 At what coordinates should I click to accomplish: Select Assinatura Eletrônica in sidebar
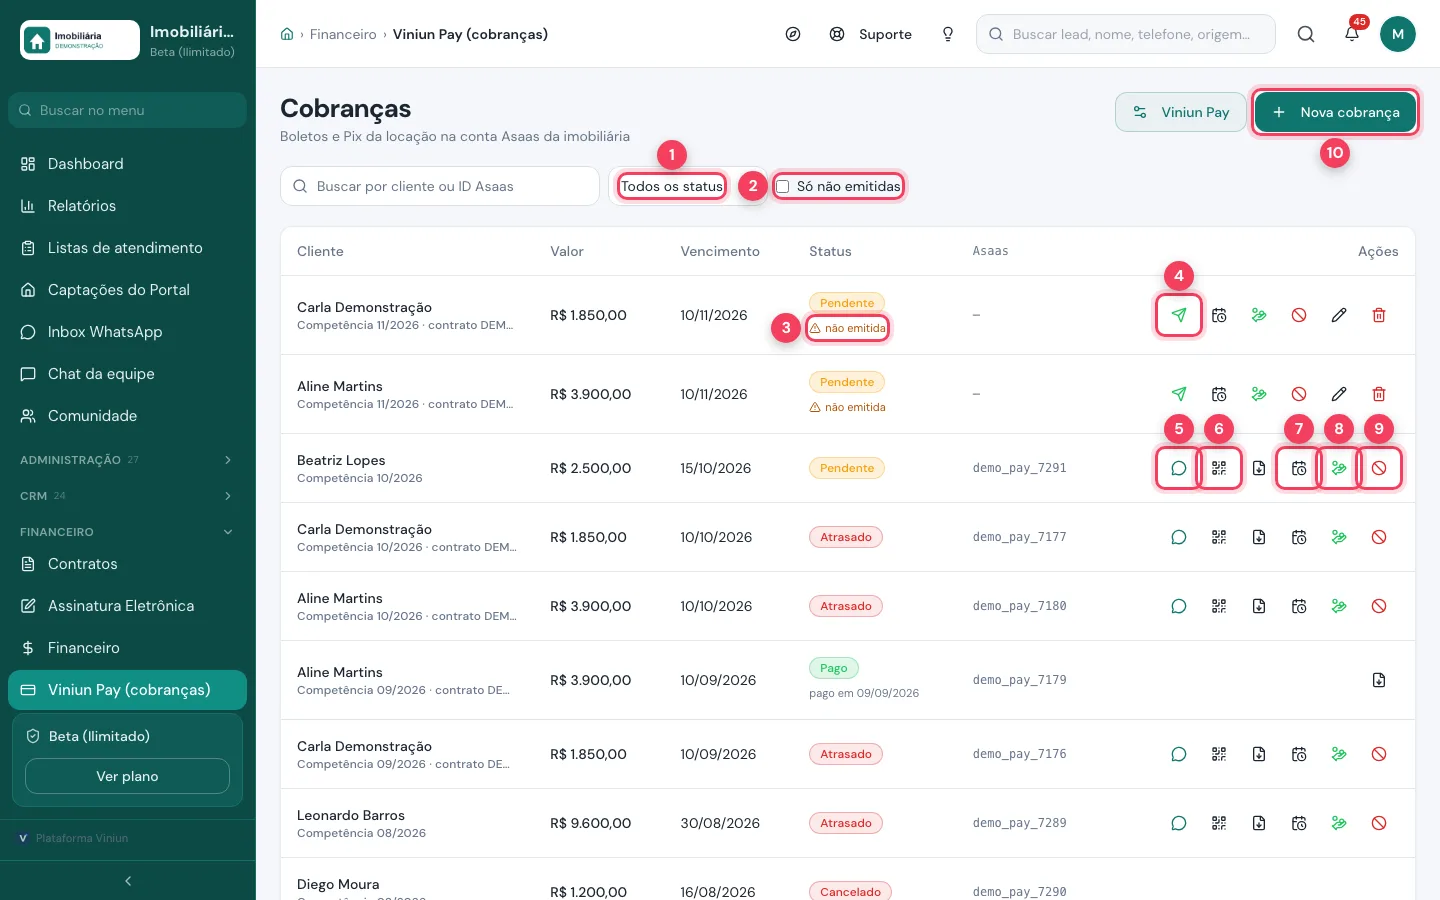128,606
